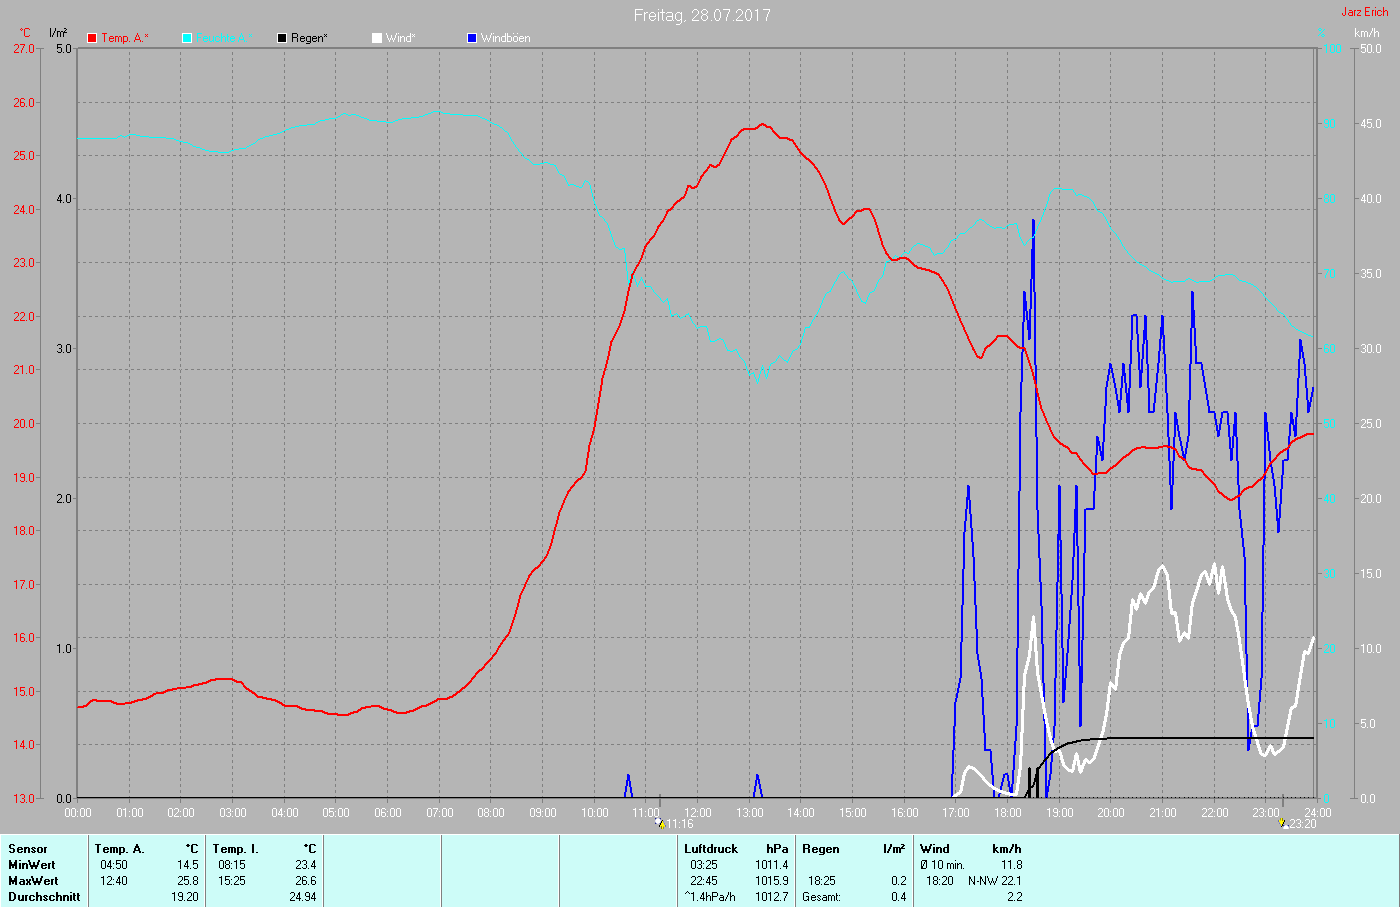Click the pressure average 1012.7
Viewport: 1400px width, 907px height.
pos(771,897)
